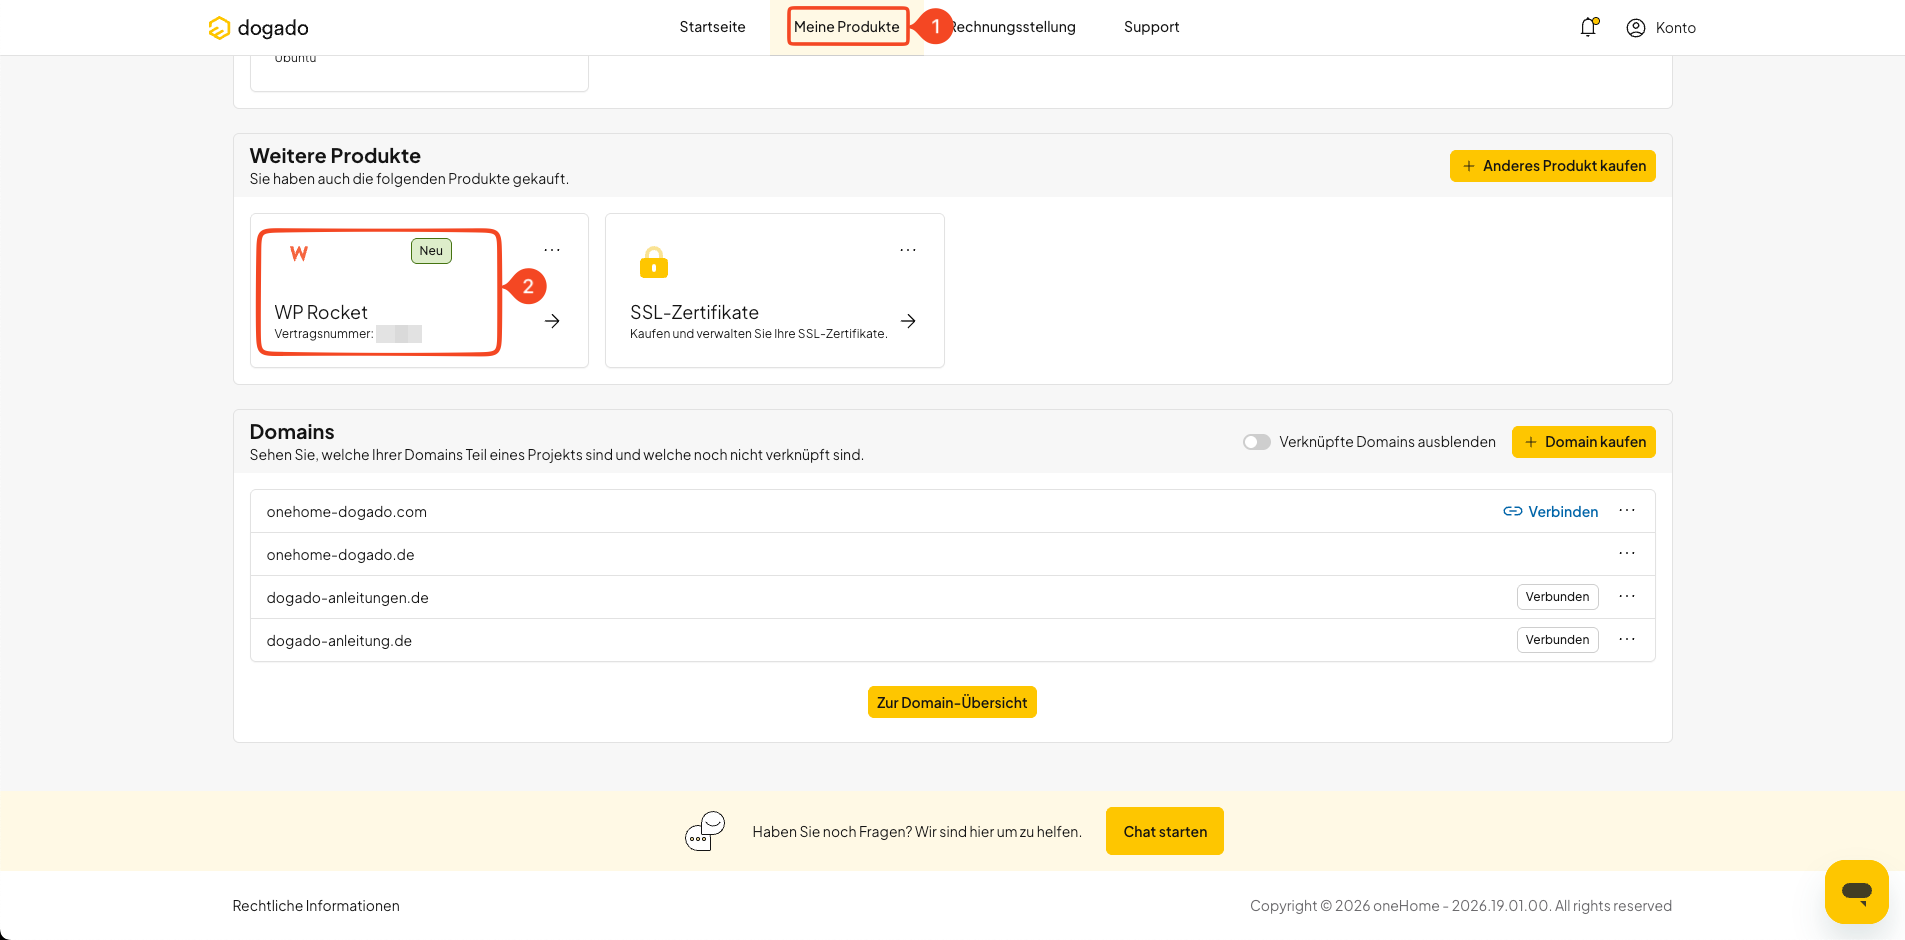Open the Konto account menu

[1661, 28]
